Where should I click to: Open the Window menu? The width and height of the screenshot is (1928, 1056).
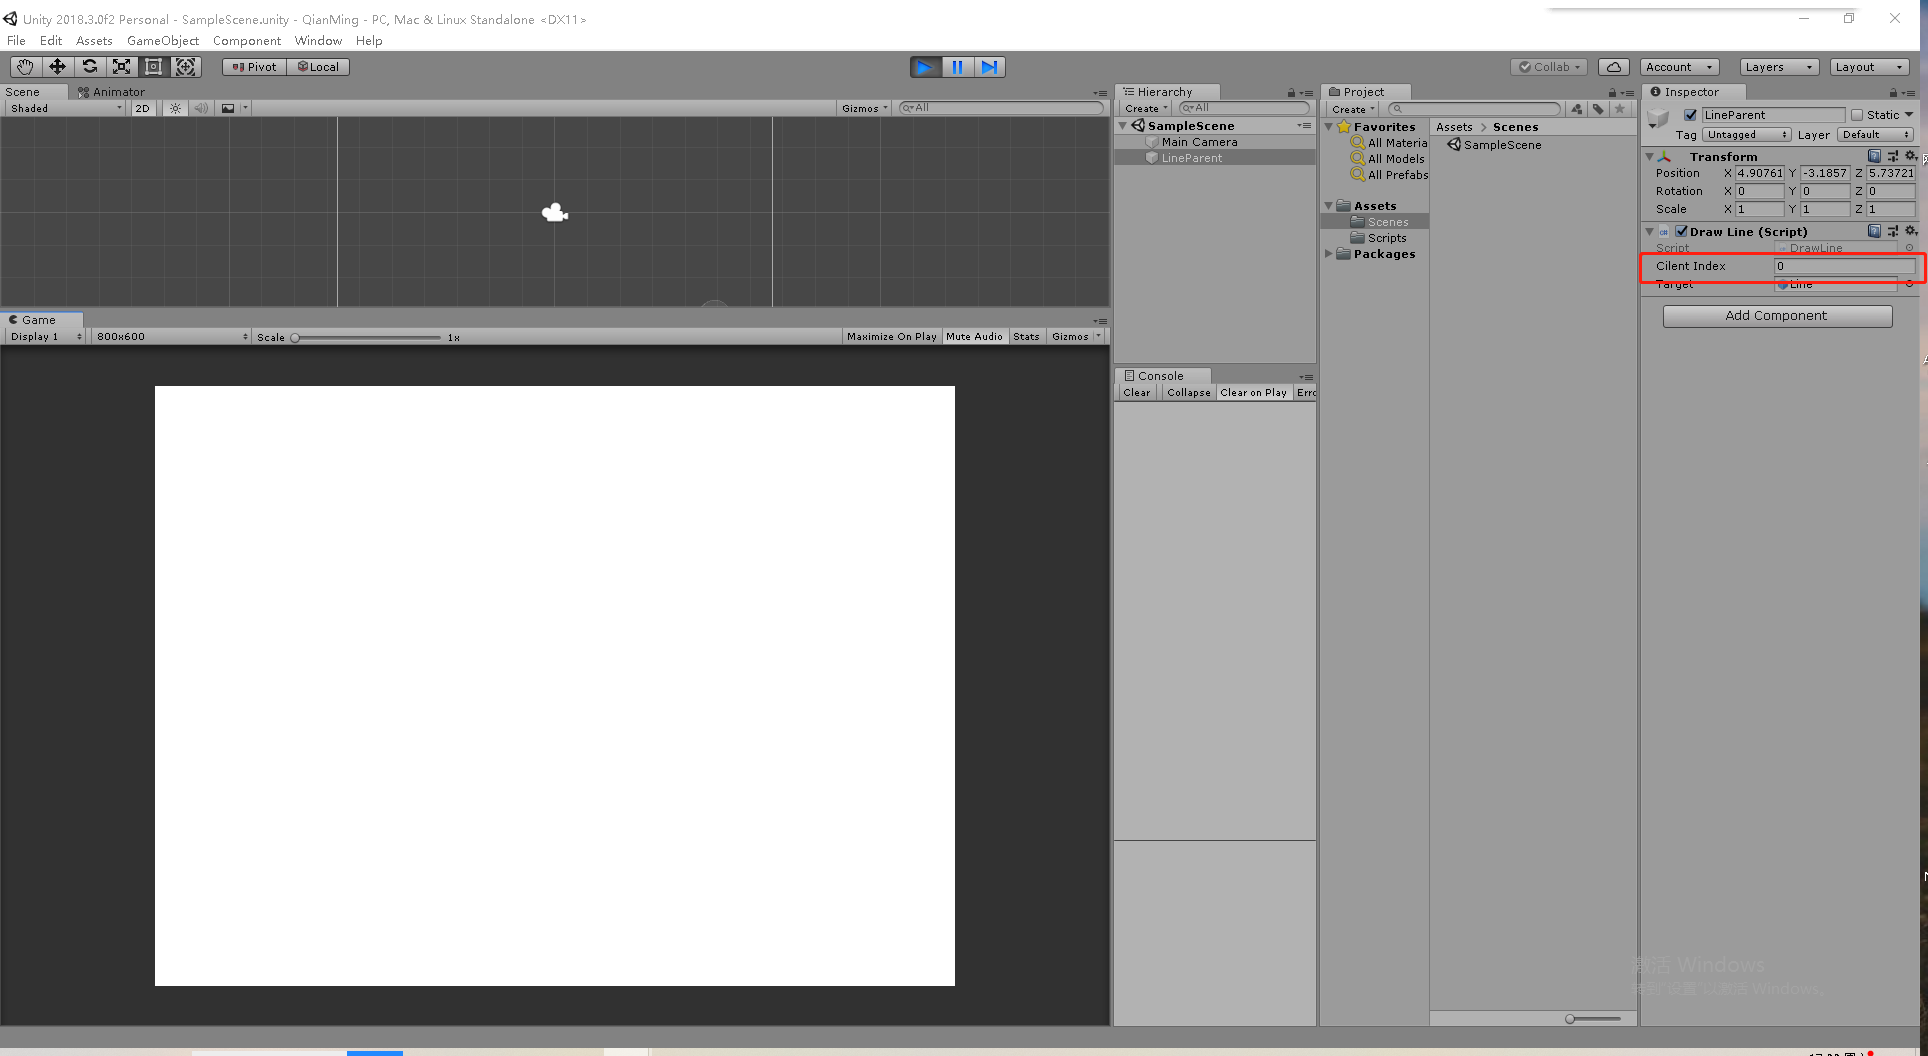[318, 41]
